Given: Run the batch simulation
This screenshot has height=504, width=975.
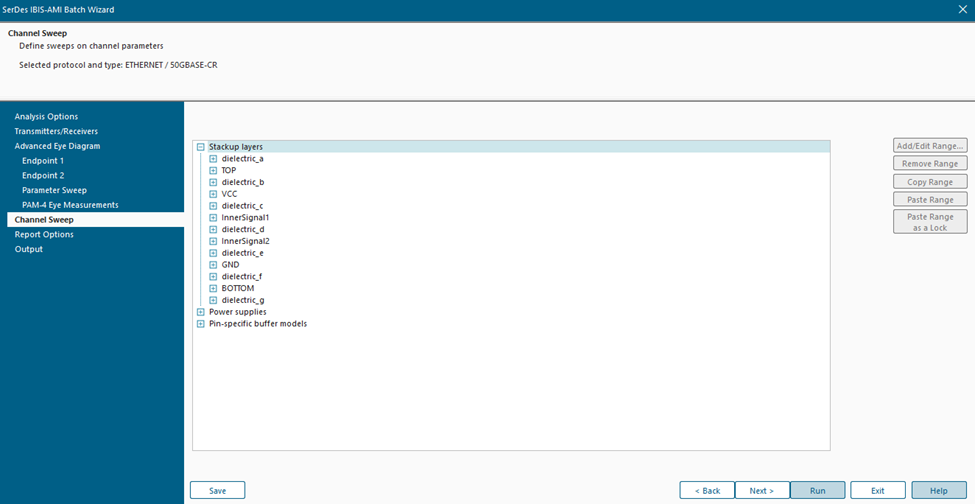Looking at the screenshot, I should 818,490.
